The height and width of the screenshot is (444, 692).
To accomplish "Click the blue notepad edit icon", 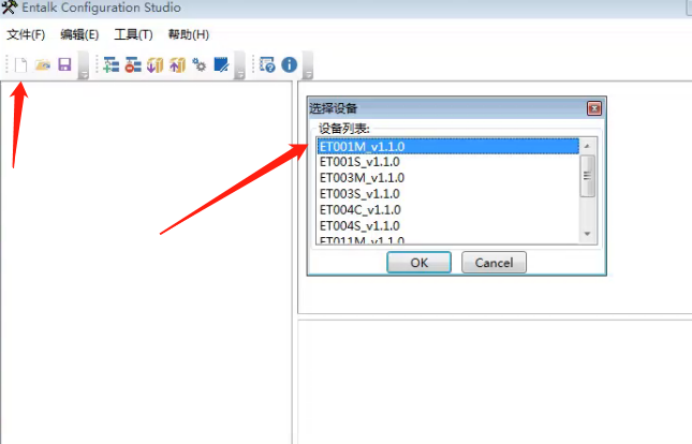I will [221, 65].
